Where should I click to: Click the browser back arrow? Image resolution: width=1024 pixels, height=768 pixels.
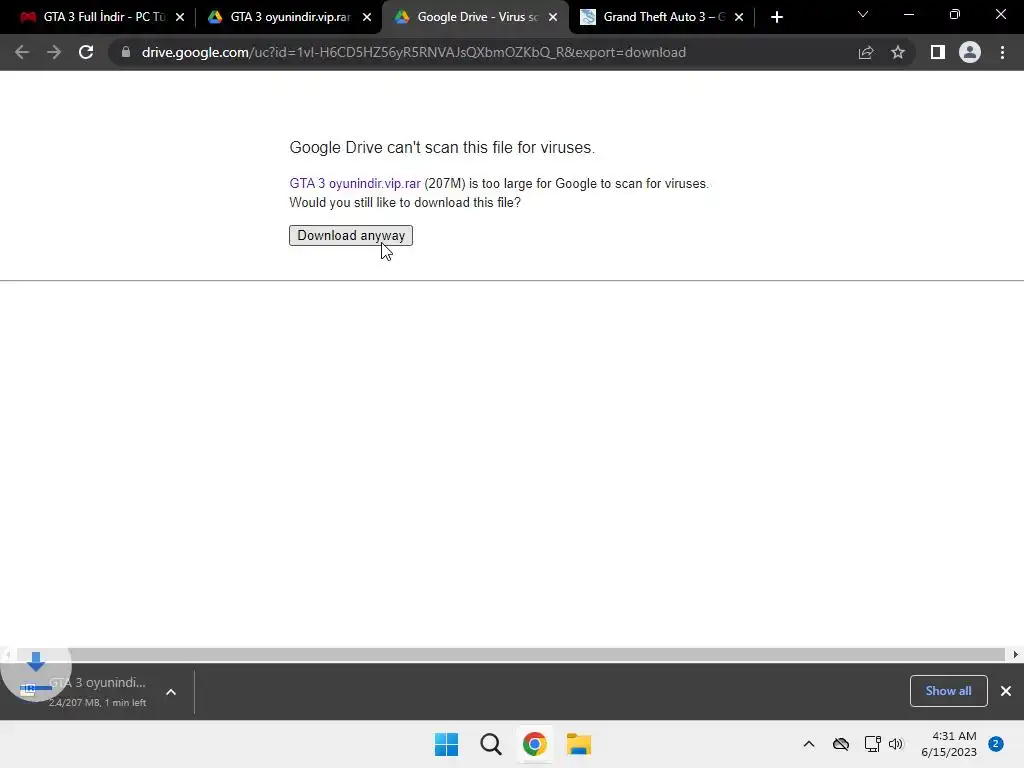[x=22, y=52]
